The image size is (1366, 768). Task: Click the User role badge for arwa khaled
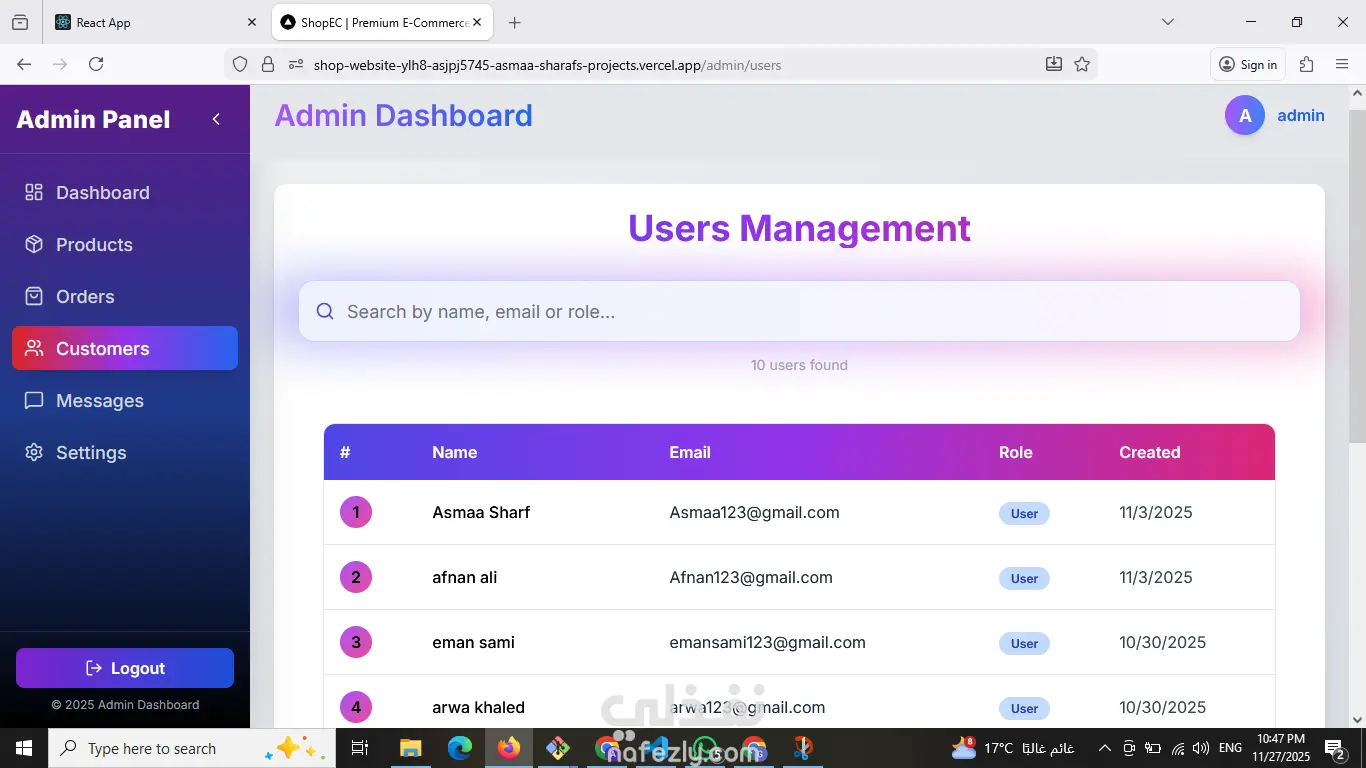click(1024, 709)
